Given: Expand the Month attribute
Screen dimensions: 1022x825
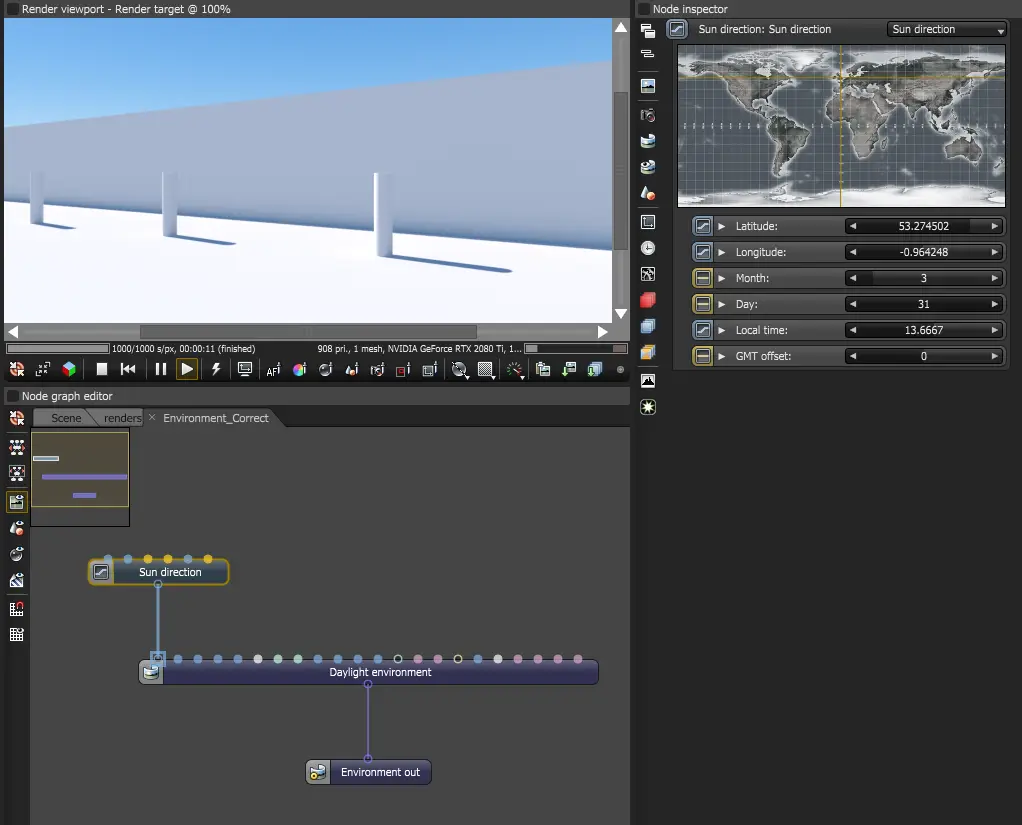Looking at the screenshot, I should 722,278.
